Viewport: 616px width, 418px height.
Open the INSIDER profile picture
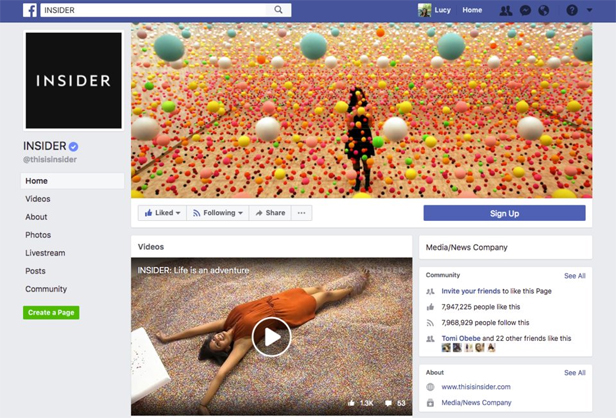[x=73, y=81]
